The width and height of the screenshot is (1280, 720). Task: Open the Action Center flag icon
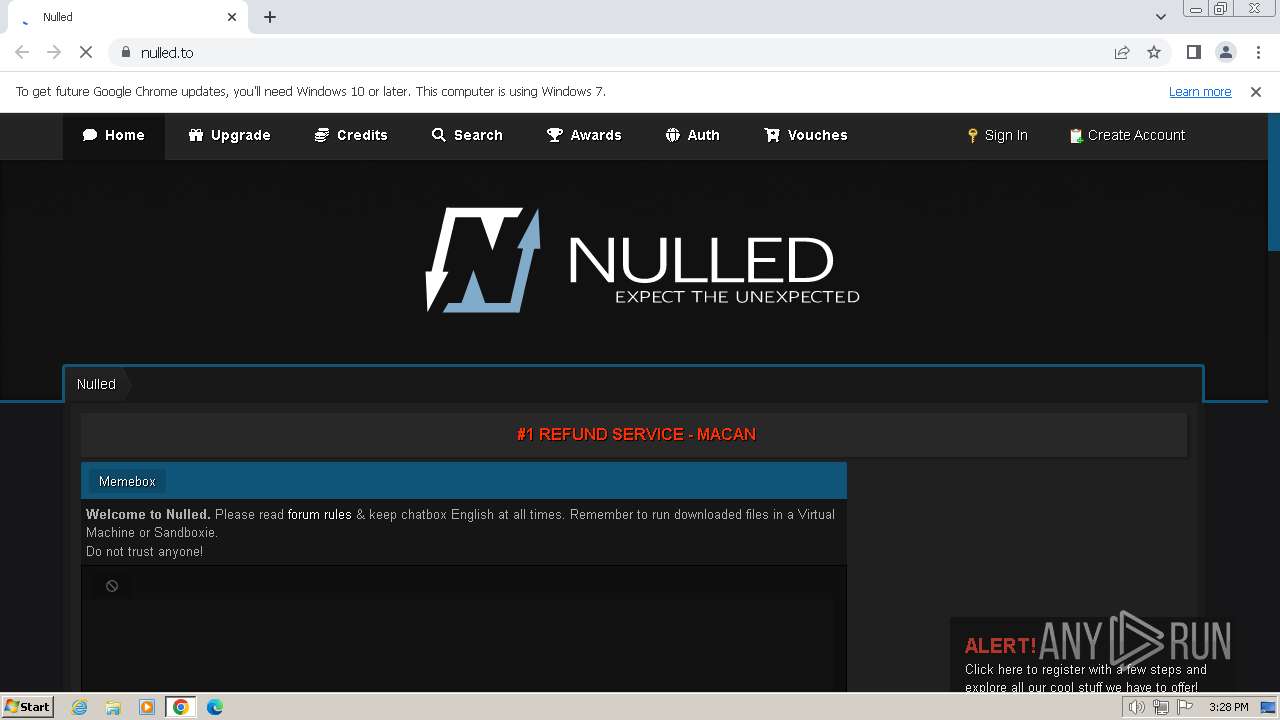(1185, 707)
